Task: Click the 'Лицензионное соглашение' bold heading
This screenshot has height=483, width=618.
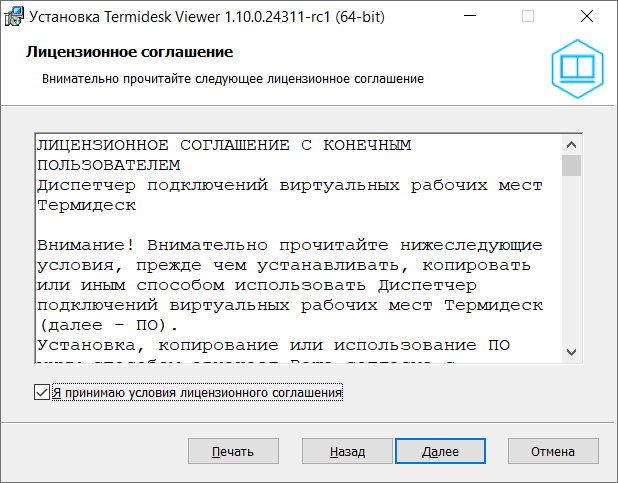Action: click(x=127, y=51)
